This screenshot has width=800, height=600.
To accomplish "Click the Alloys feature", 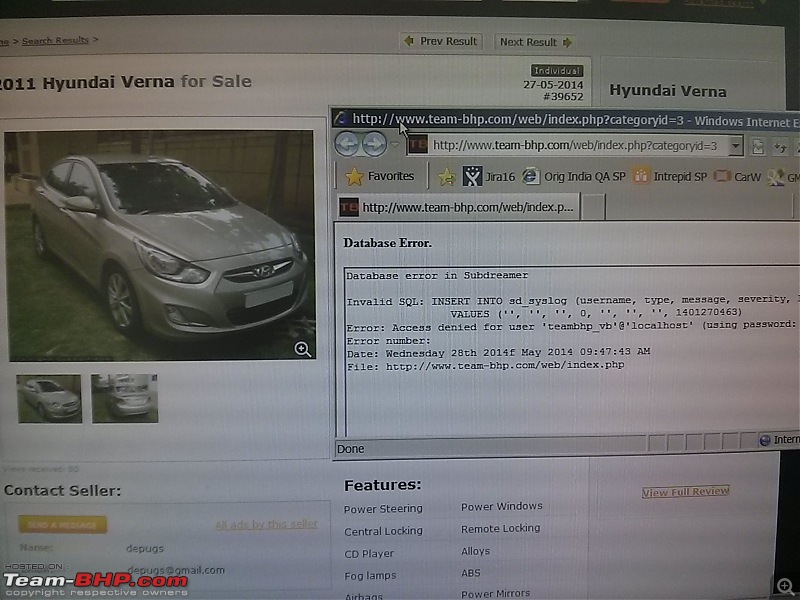I will tap(476, 551).
